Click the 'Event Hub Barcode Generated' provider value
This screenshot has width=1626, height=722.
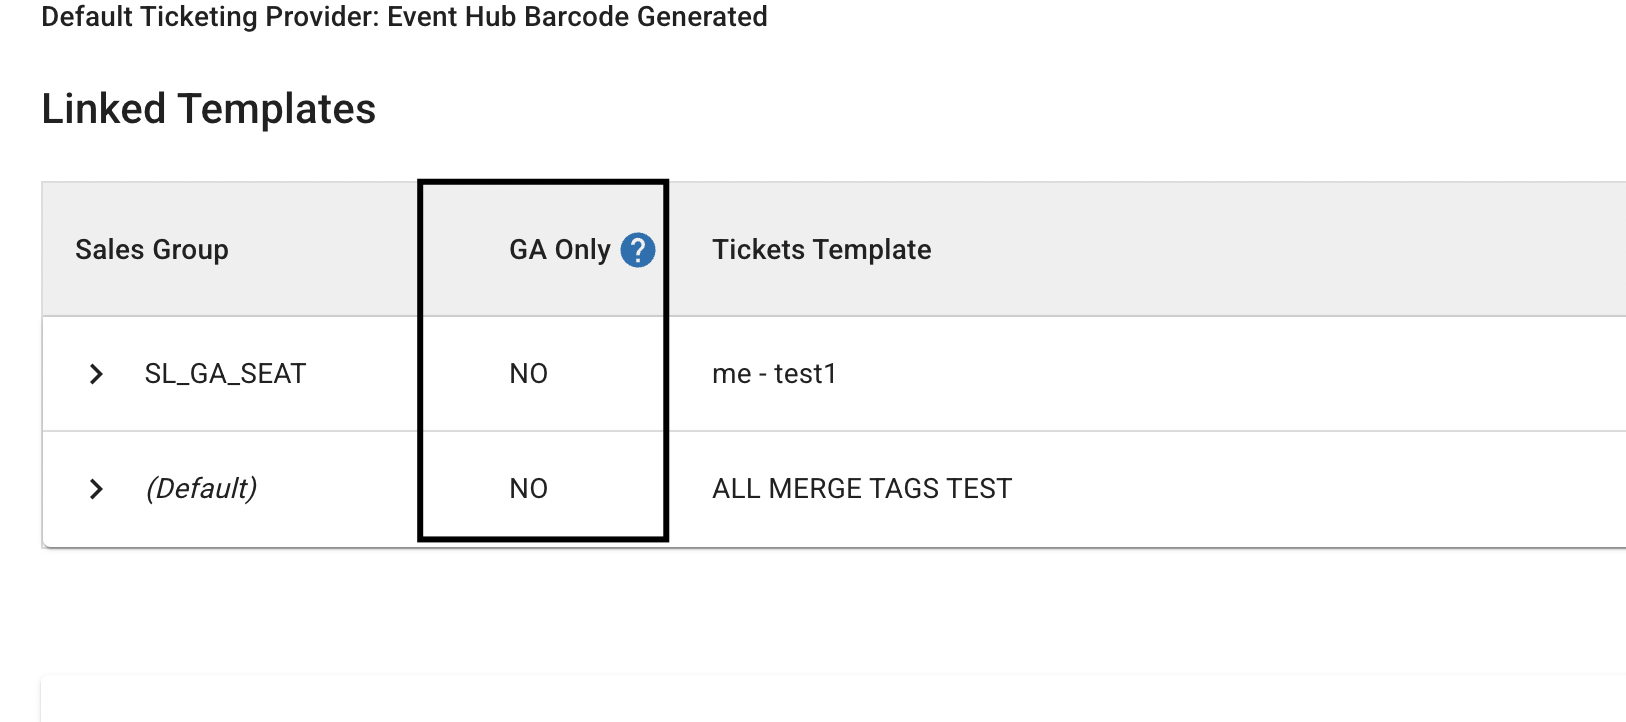577,17
